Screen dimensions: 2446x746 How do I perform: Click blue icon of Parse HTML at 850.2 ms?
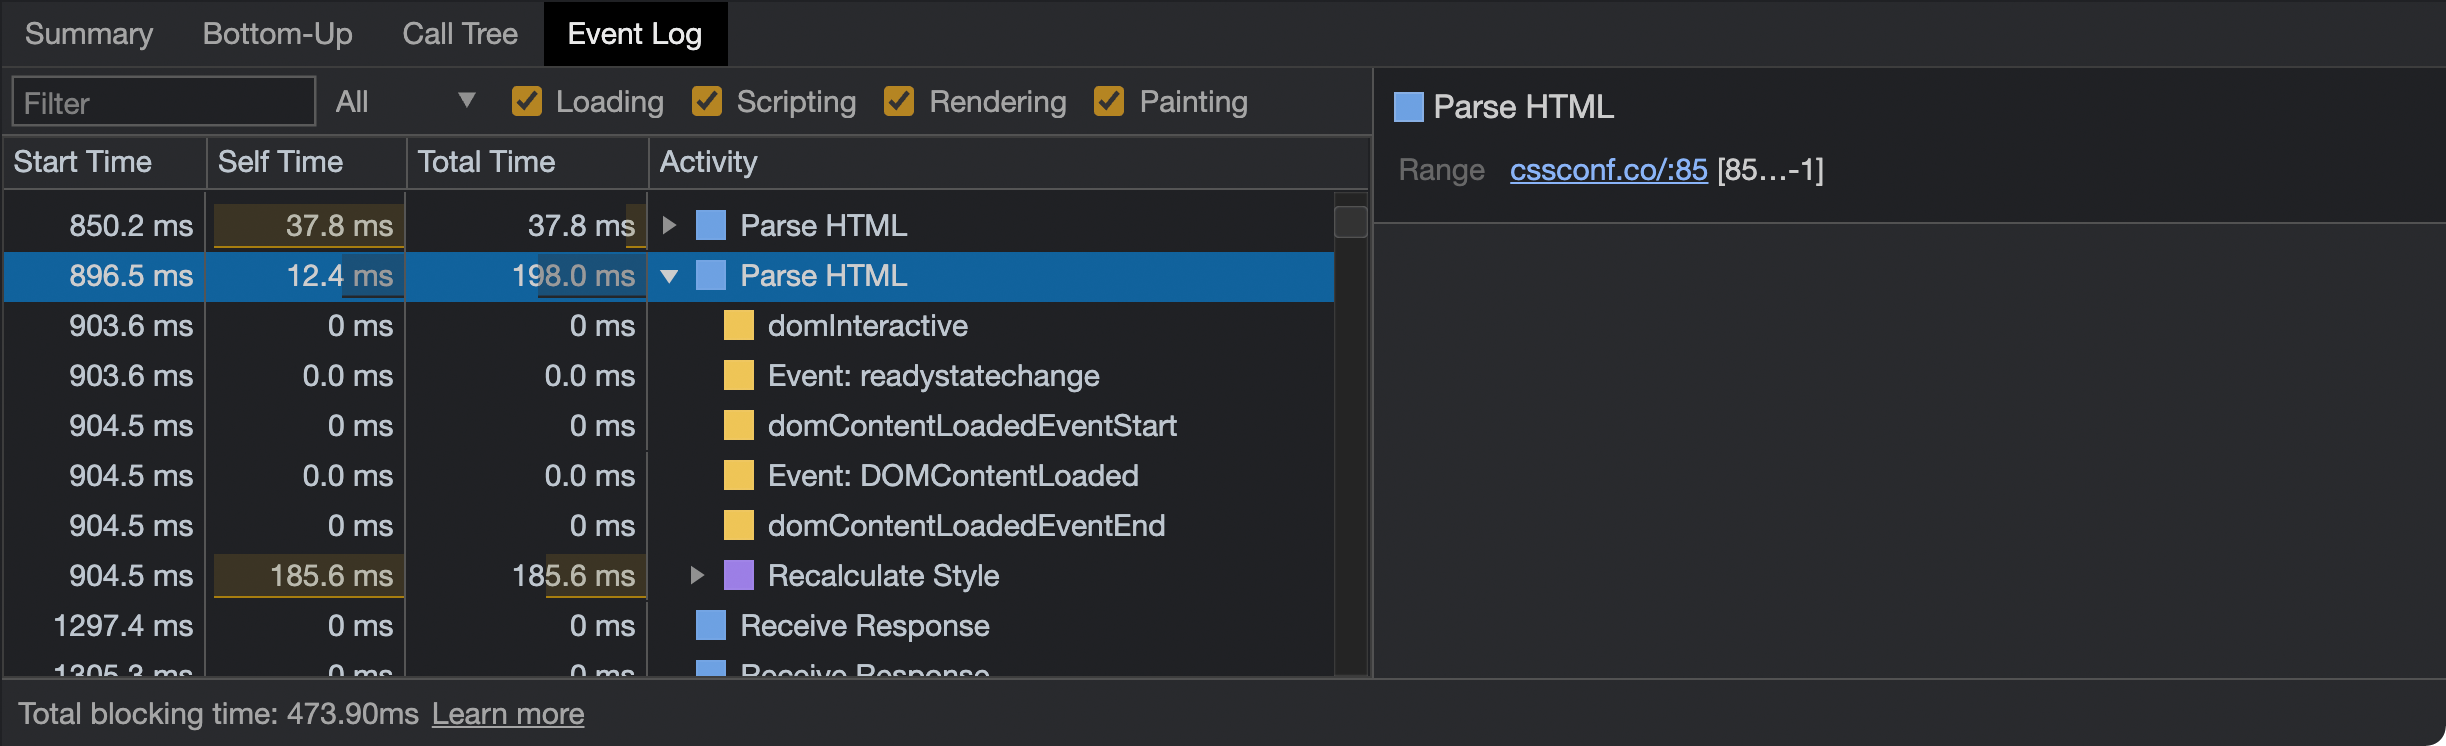pos(711,226)
